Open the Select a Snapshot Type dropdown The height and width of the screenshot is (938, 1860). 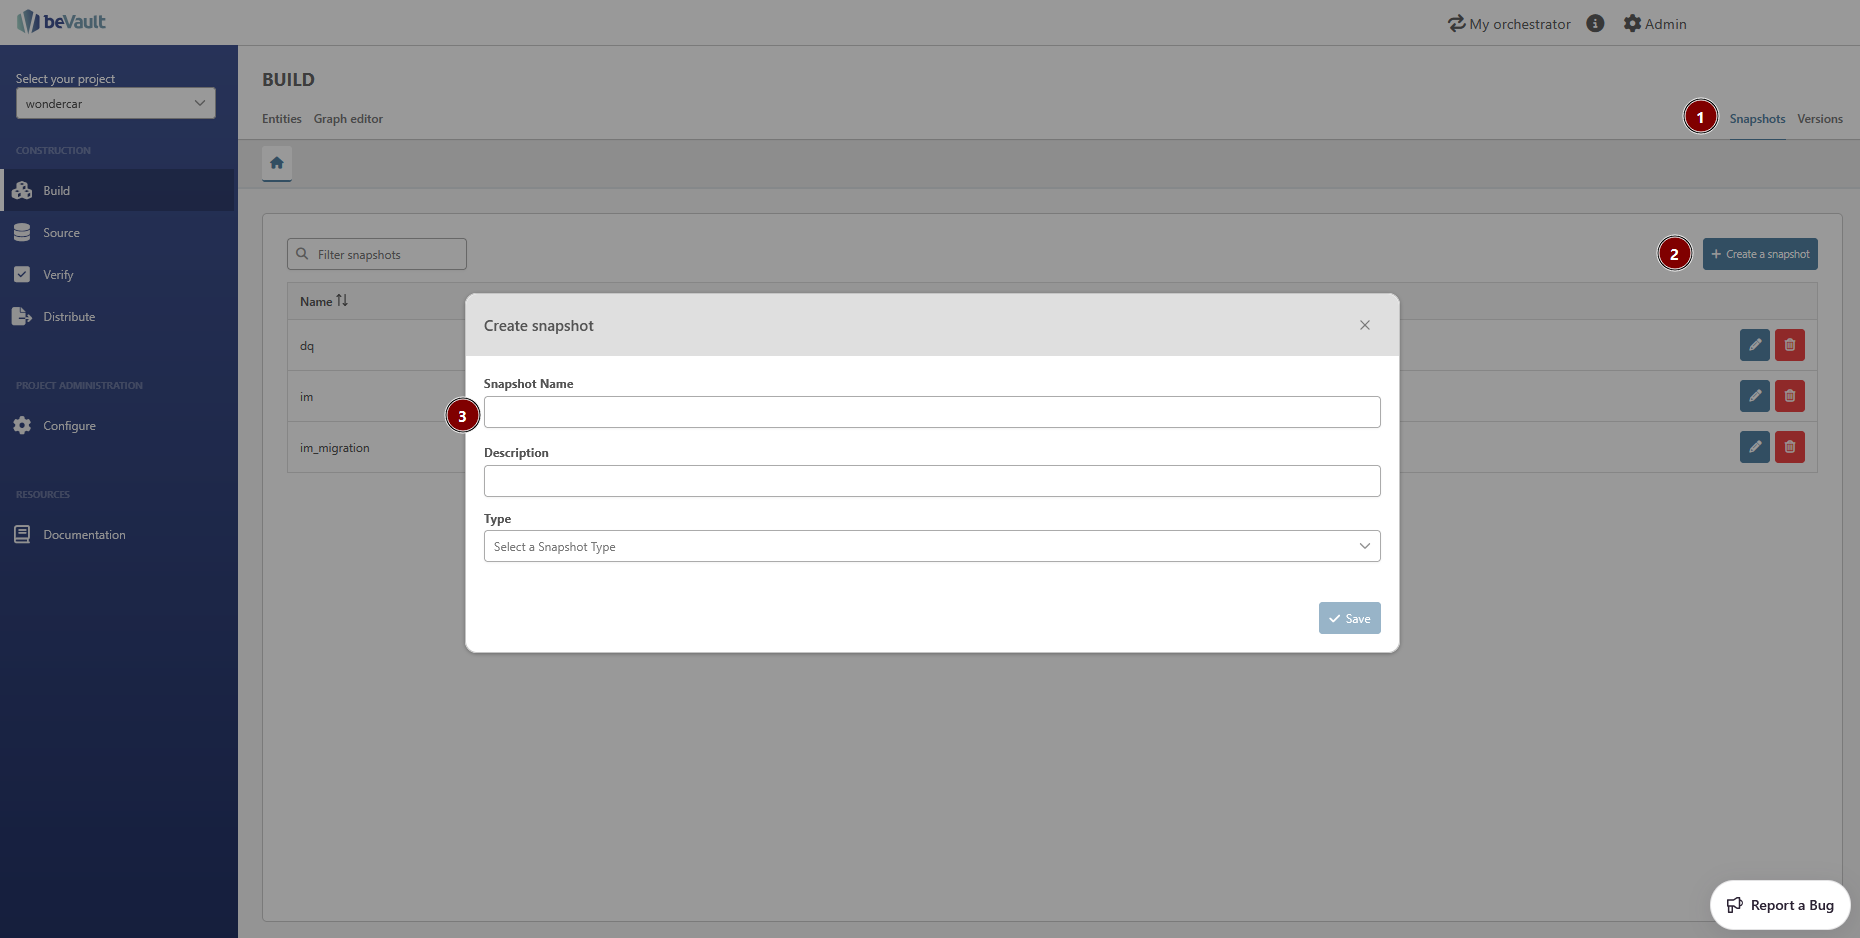click(931, 546)
